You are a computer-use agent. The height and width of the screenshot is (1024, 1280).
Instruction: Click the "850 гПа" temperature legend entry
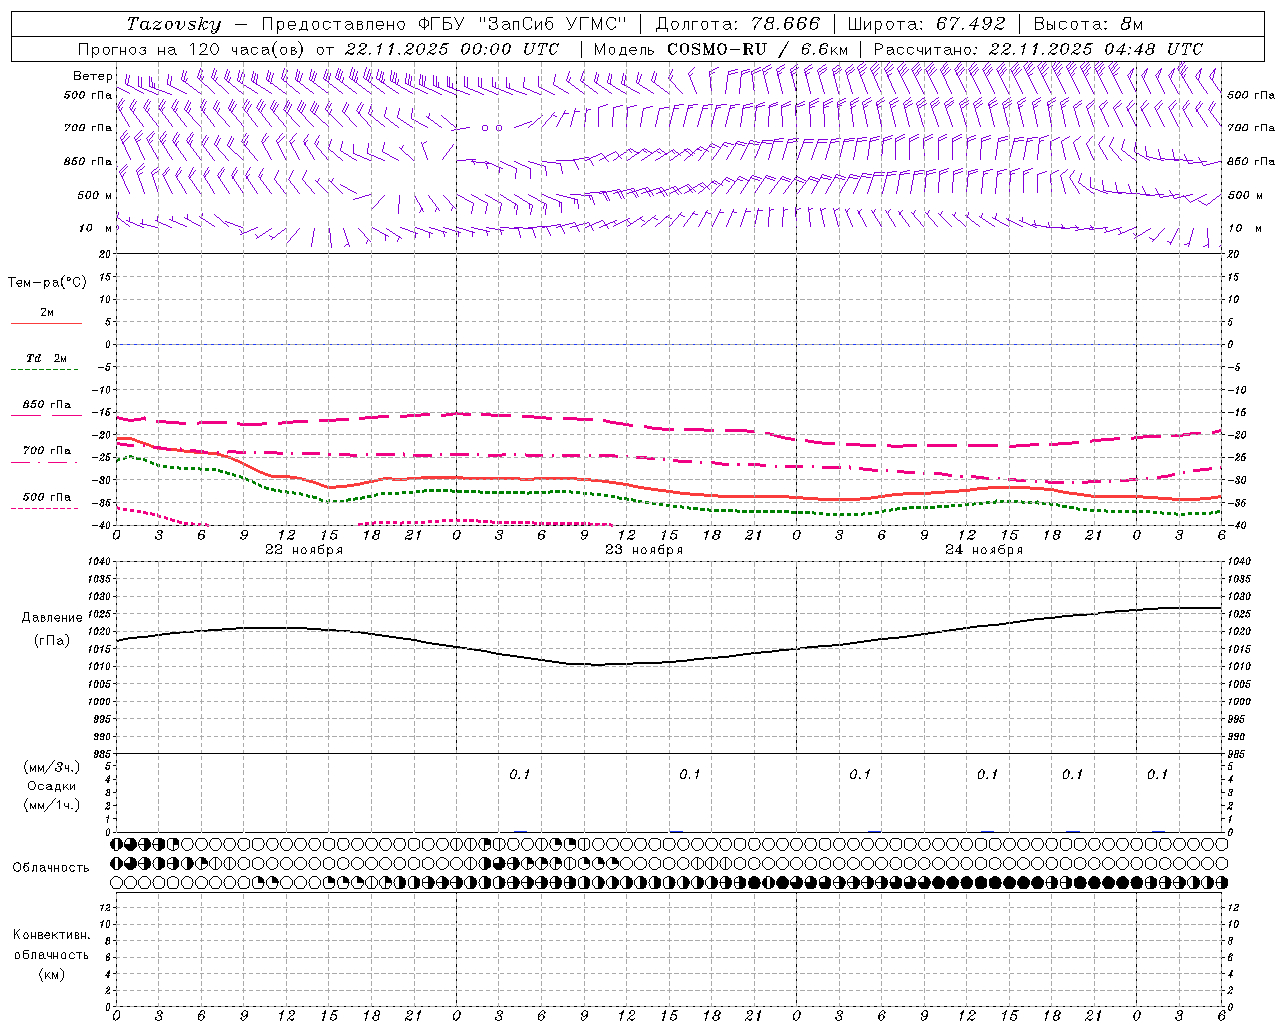pyautogui.click(x=47, y=405)
